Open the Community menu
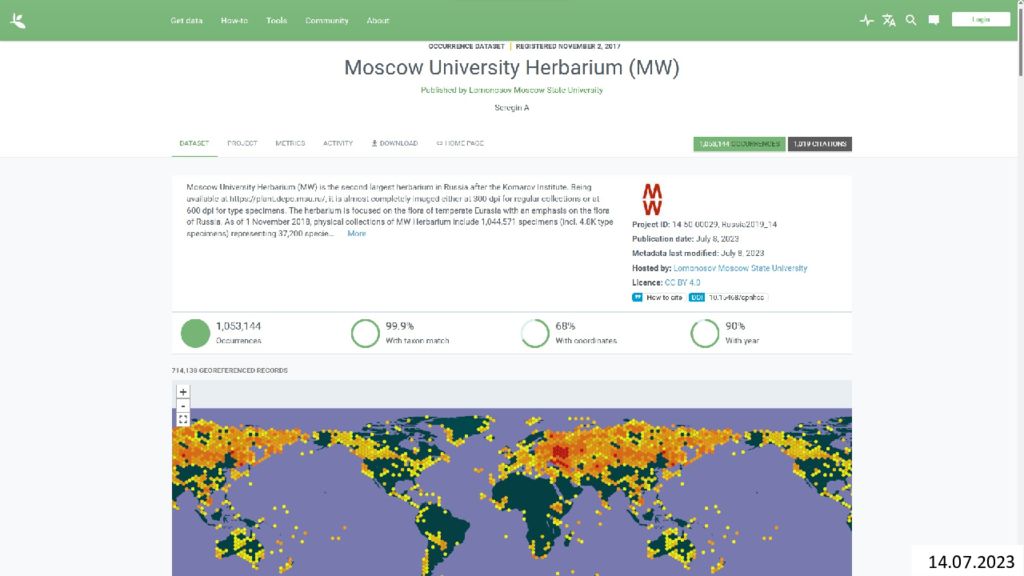 coord(327,21)
